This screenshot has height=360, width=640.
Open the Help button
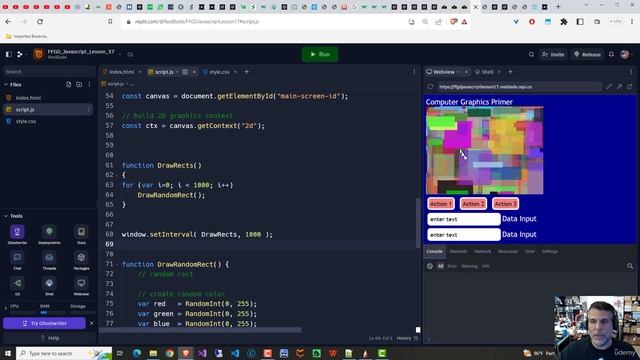pyautogui.click(x=49, y=338)
